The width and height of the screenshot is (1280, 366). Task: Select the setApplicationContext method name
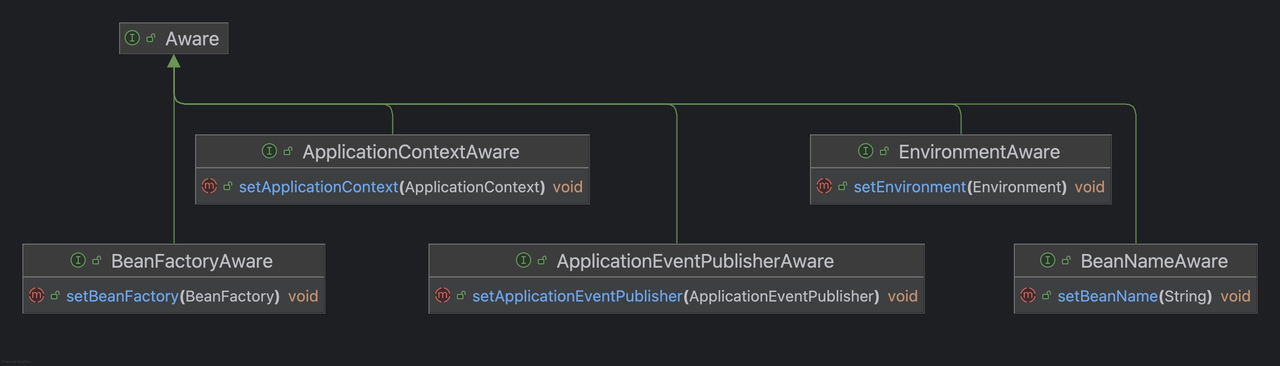click(318, 187)
